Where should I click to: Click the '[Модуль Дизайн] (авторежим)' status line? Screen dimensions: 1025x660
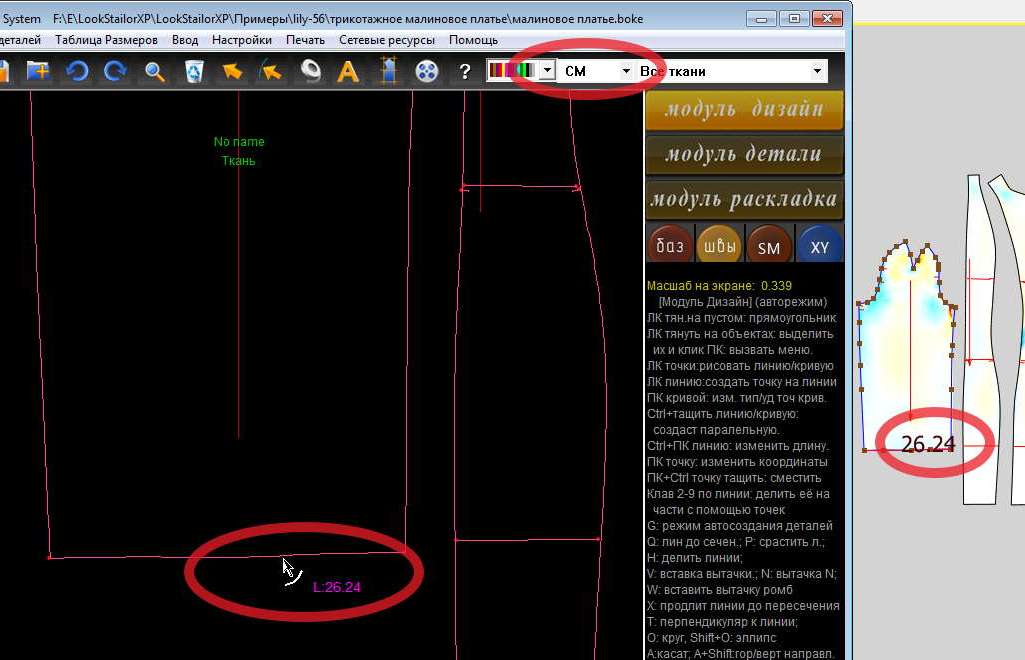(743, 302)
